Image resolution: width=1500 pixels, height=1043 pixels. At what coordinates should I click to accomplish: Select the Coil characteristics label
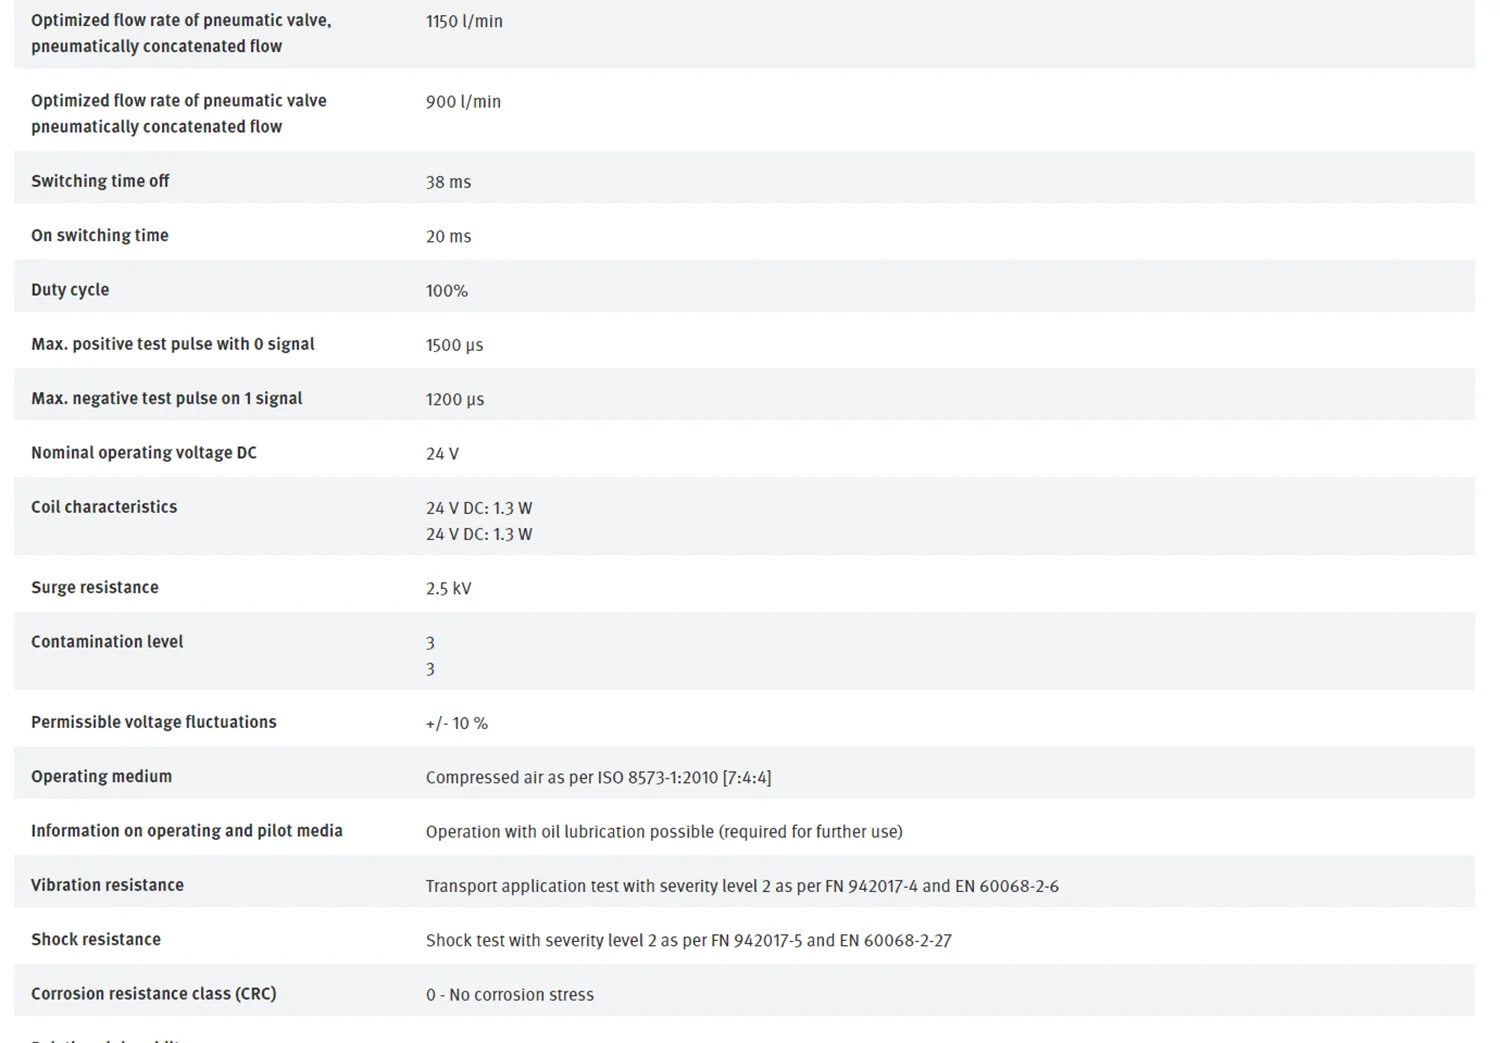tap(104, 507)
